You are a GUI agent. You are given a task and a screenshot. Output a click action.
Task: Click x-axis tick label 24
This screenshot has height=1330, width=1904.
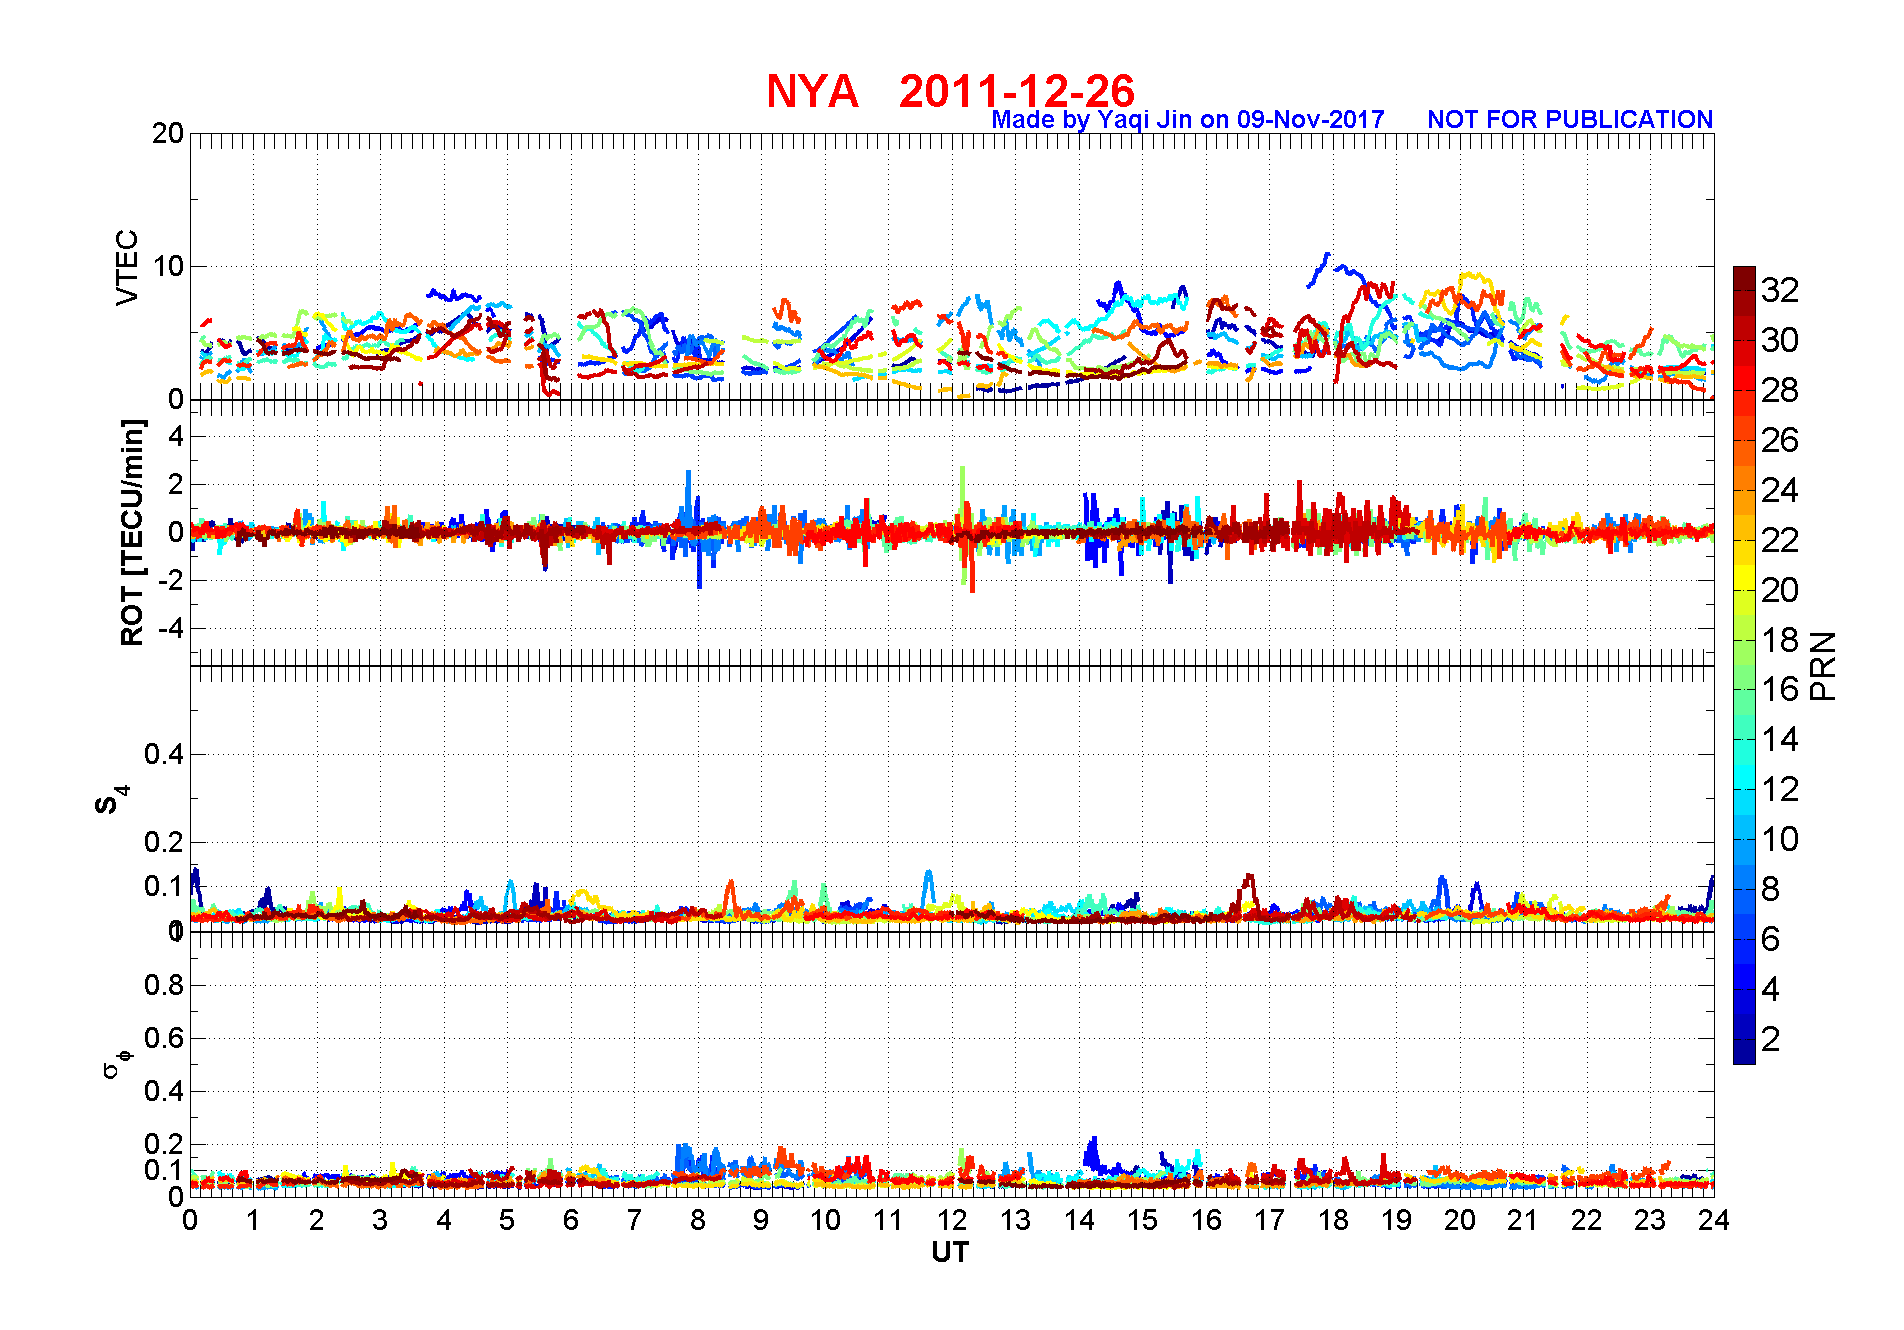tap(1714, 1220)
